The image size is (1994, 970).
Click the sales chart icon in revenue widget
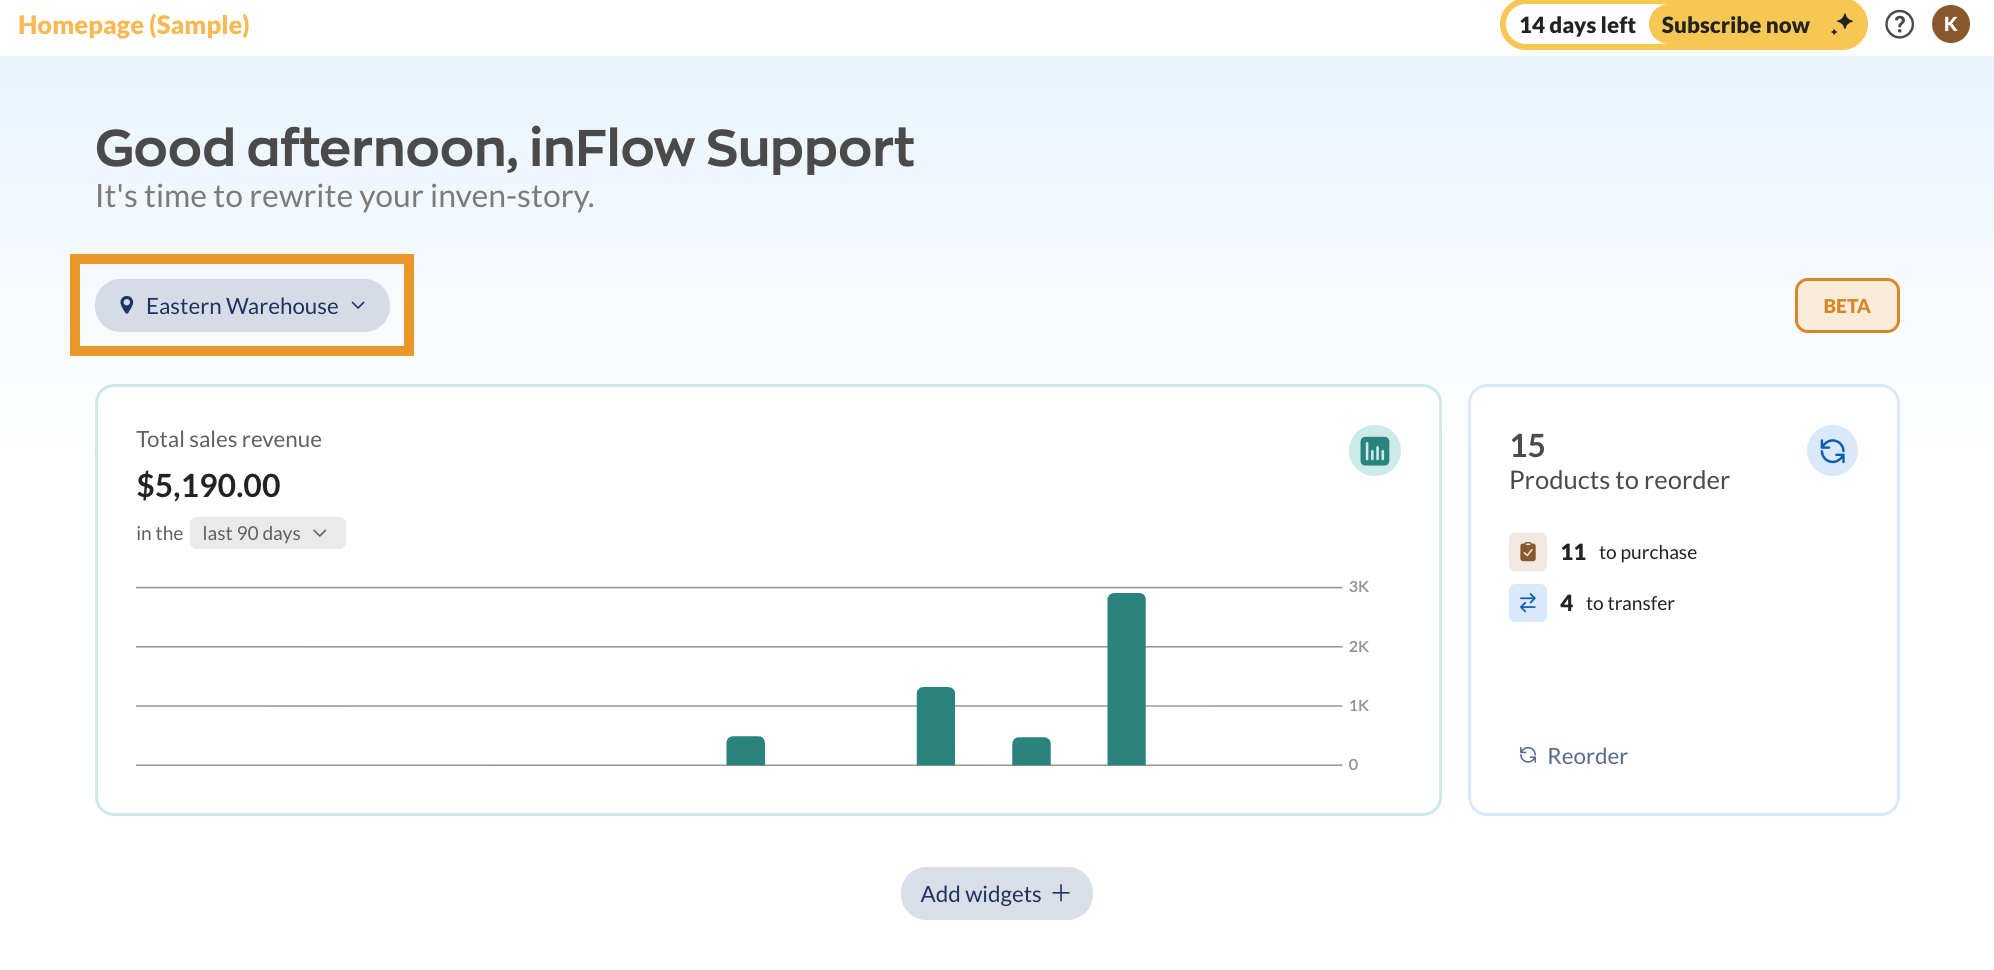coord(1374,451)
